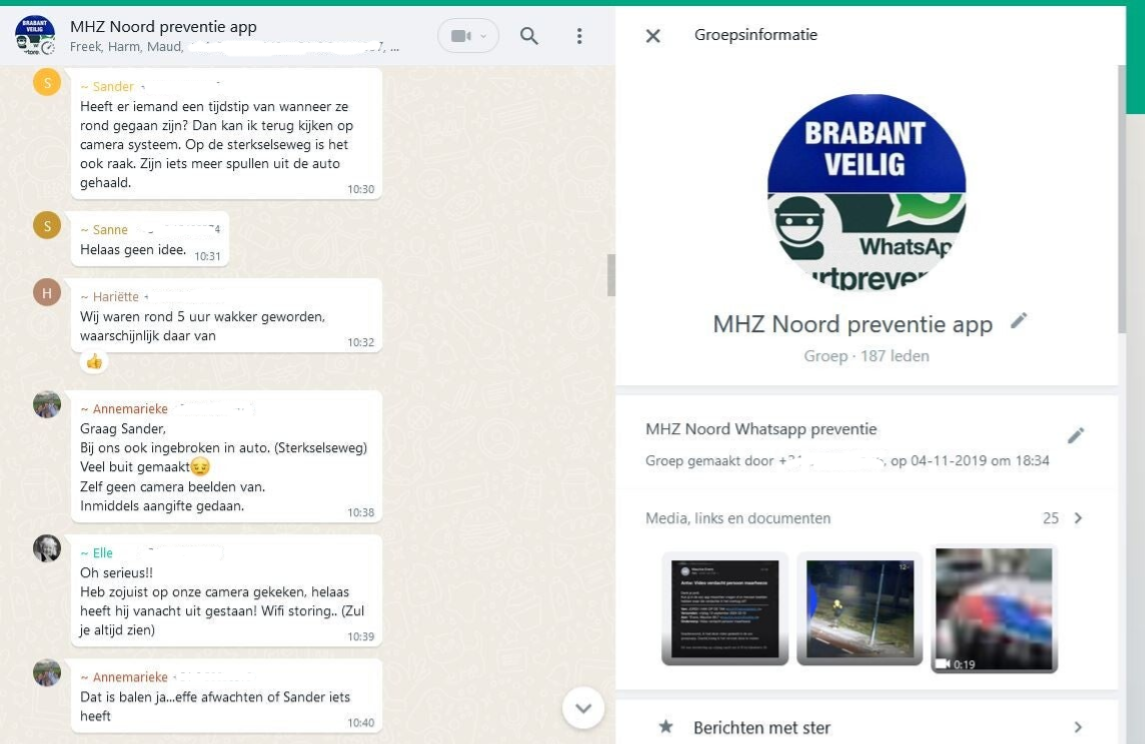
Task: Open the dark screenshot media thumbnail
Action: pos(725,609)
